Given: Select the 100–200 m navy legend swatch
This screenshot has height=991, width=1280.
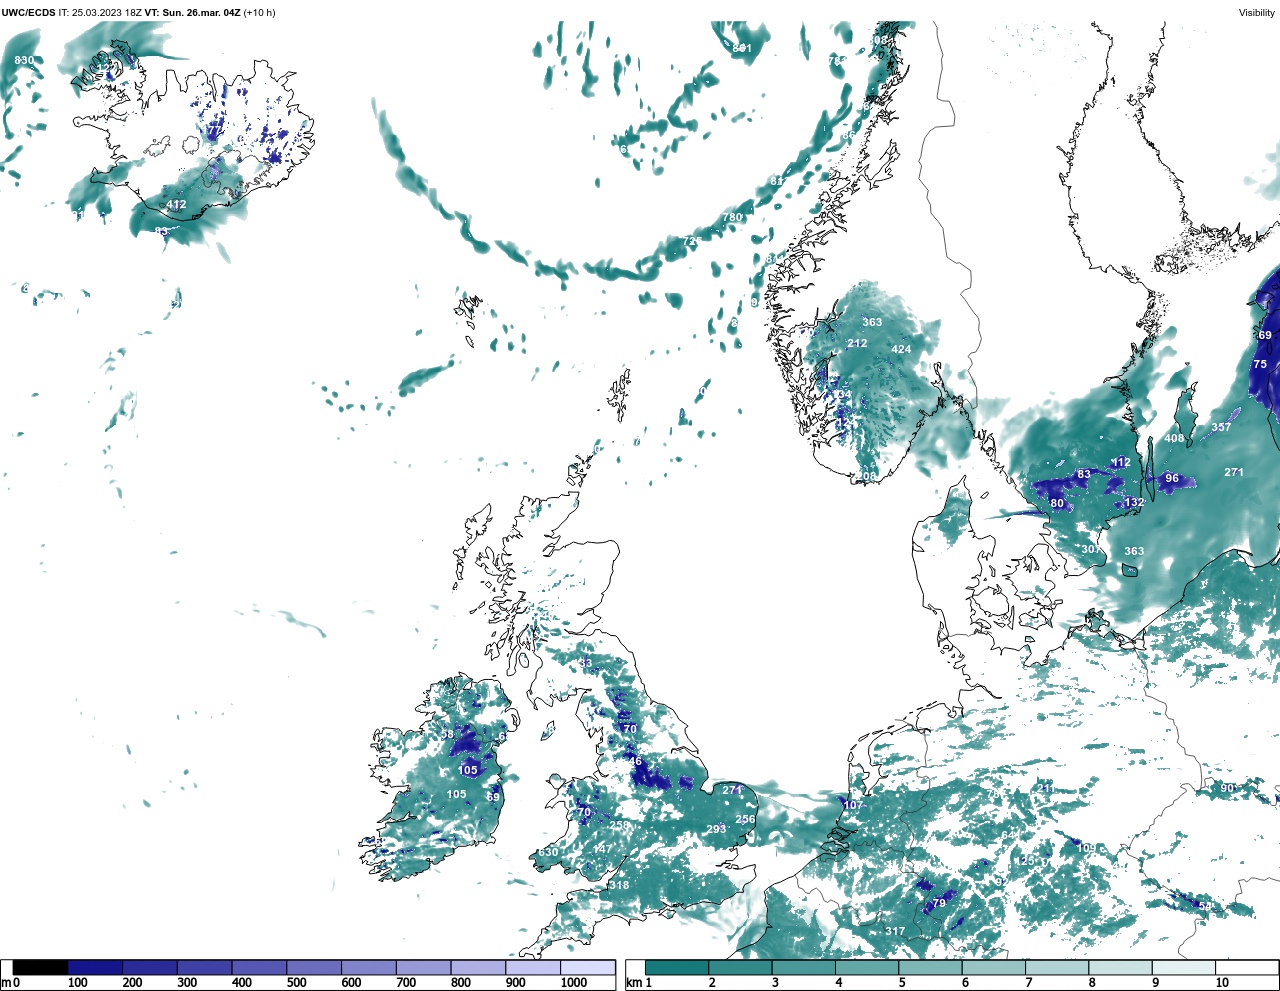Looking at the screenshot, I should point(95,967).
